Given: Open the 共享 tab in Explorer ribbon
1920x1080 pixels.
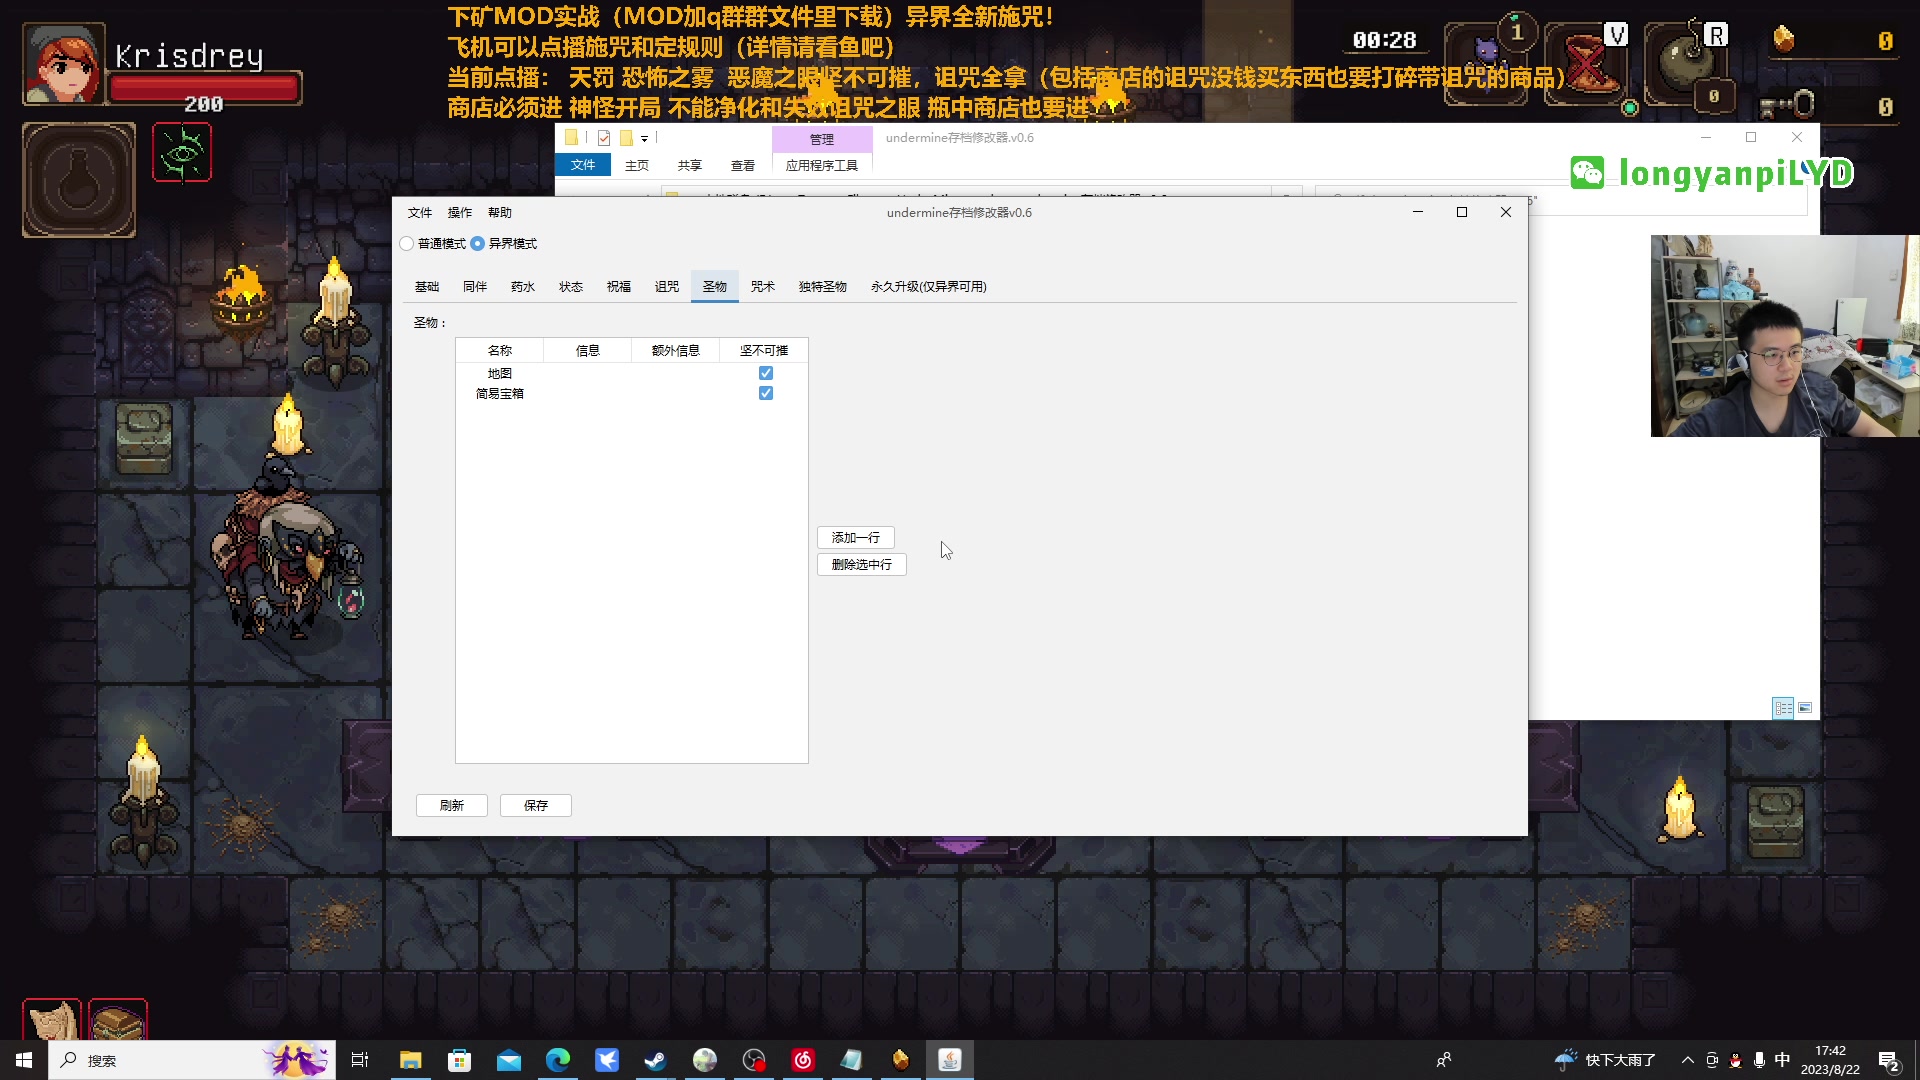Looking at the screenshot, I should click(690, 166).
